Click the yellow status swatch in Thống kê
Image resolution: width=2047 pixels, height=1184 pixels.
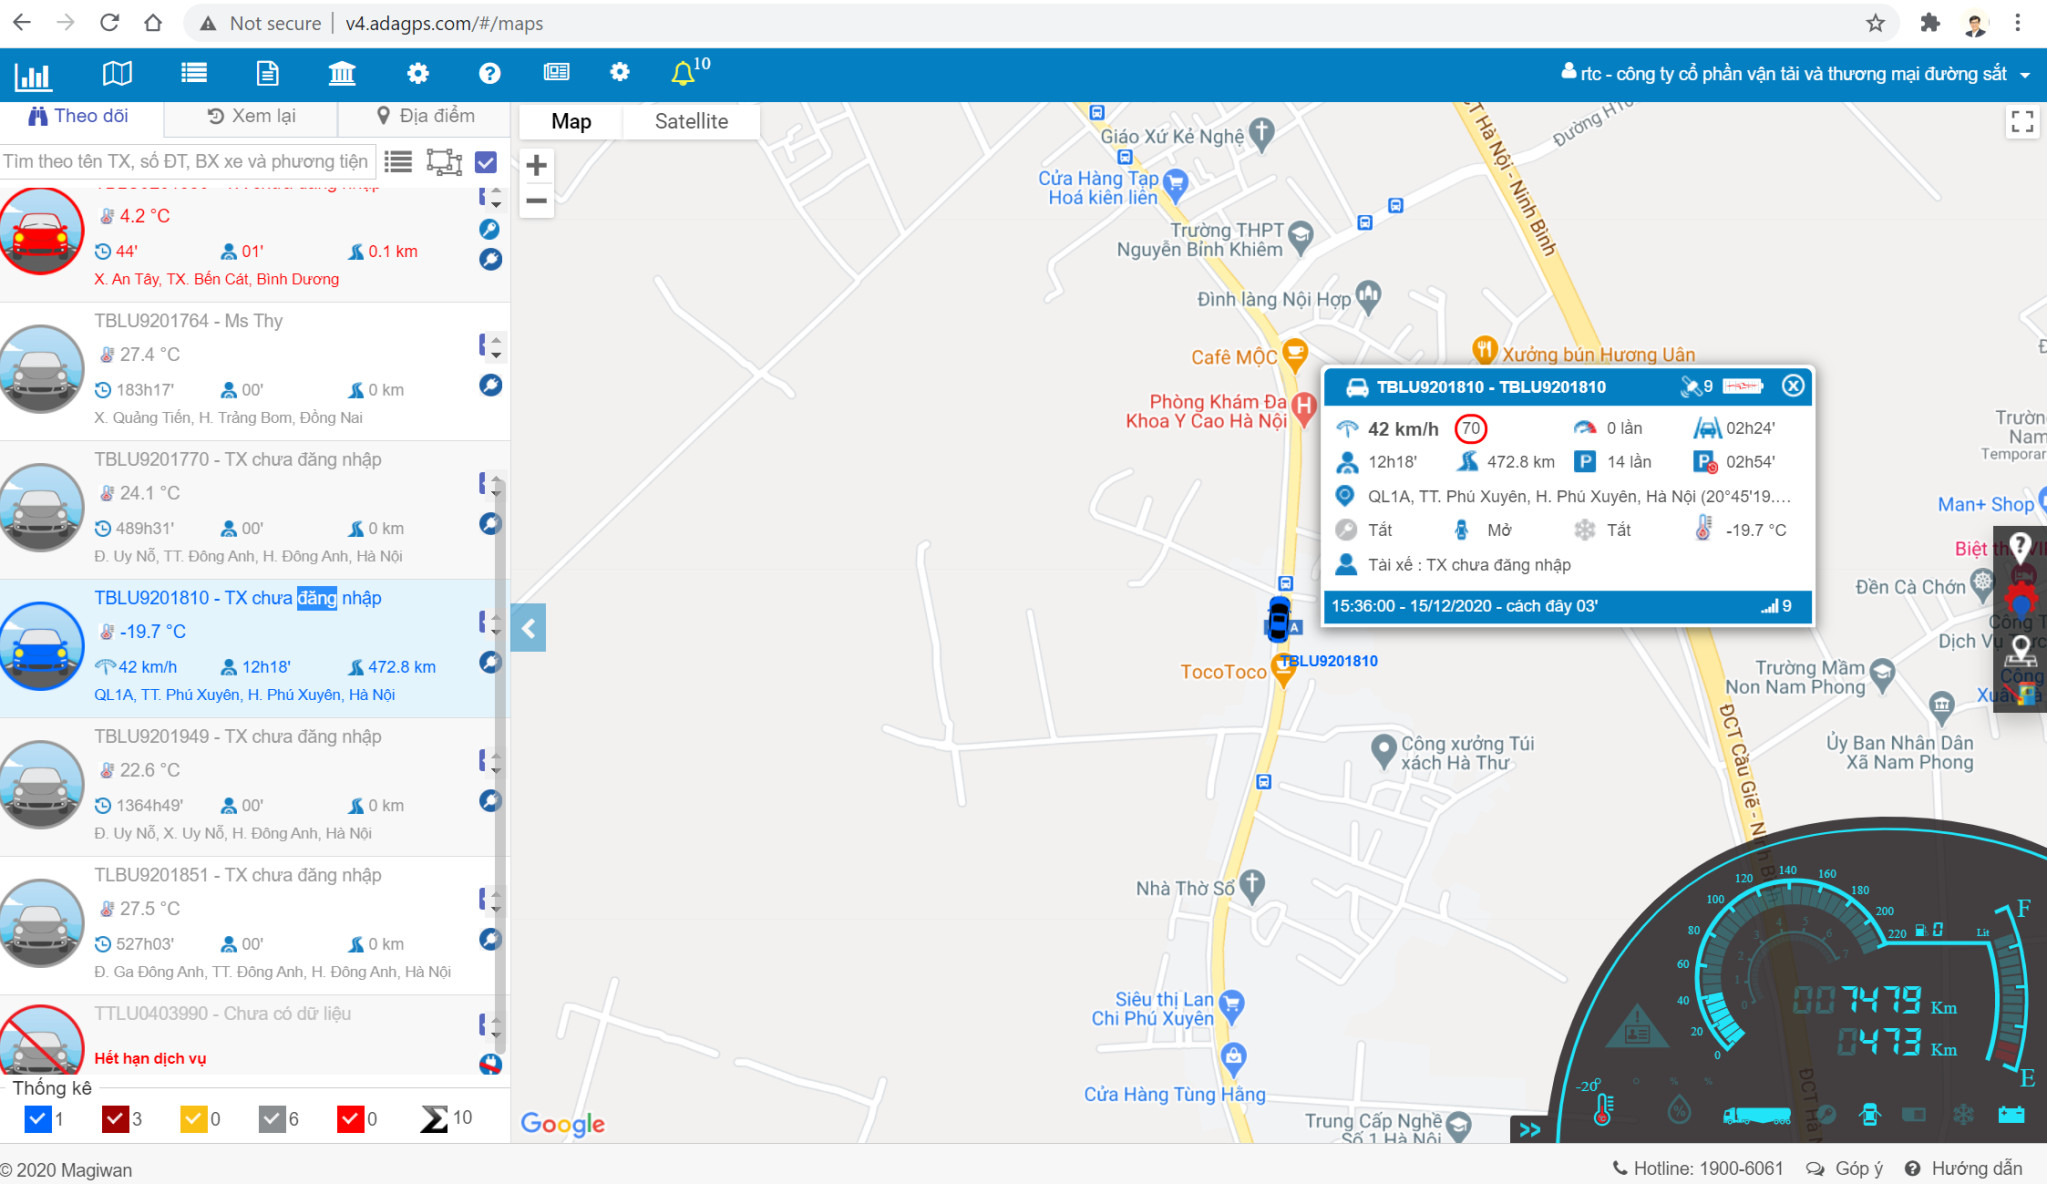pyautogui.click(x=193, y=1119)
